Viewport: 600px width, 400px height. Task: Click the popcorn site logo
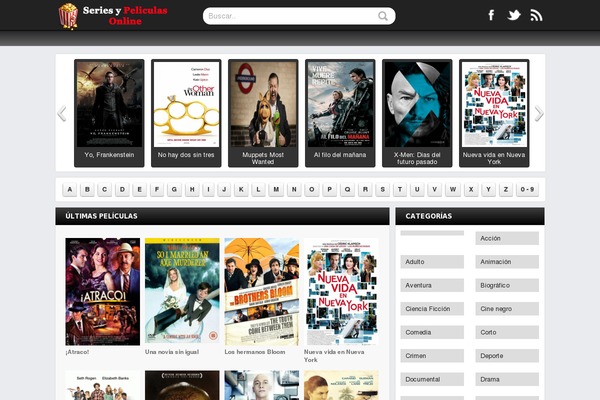[68, 16]
